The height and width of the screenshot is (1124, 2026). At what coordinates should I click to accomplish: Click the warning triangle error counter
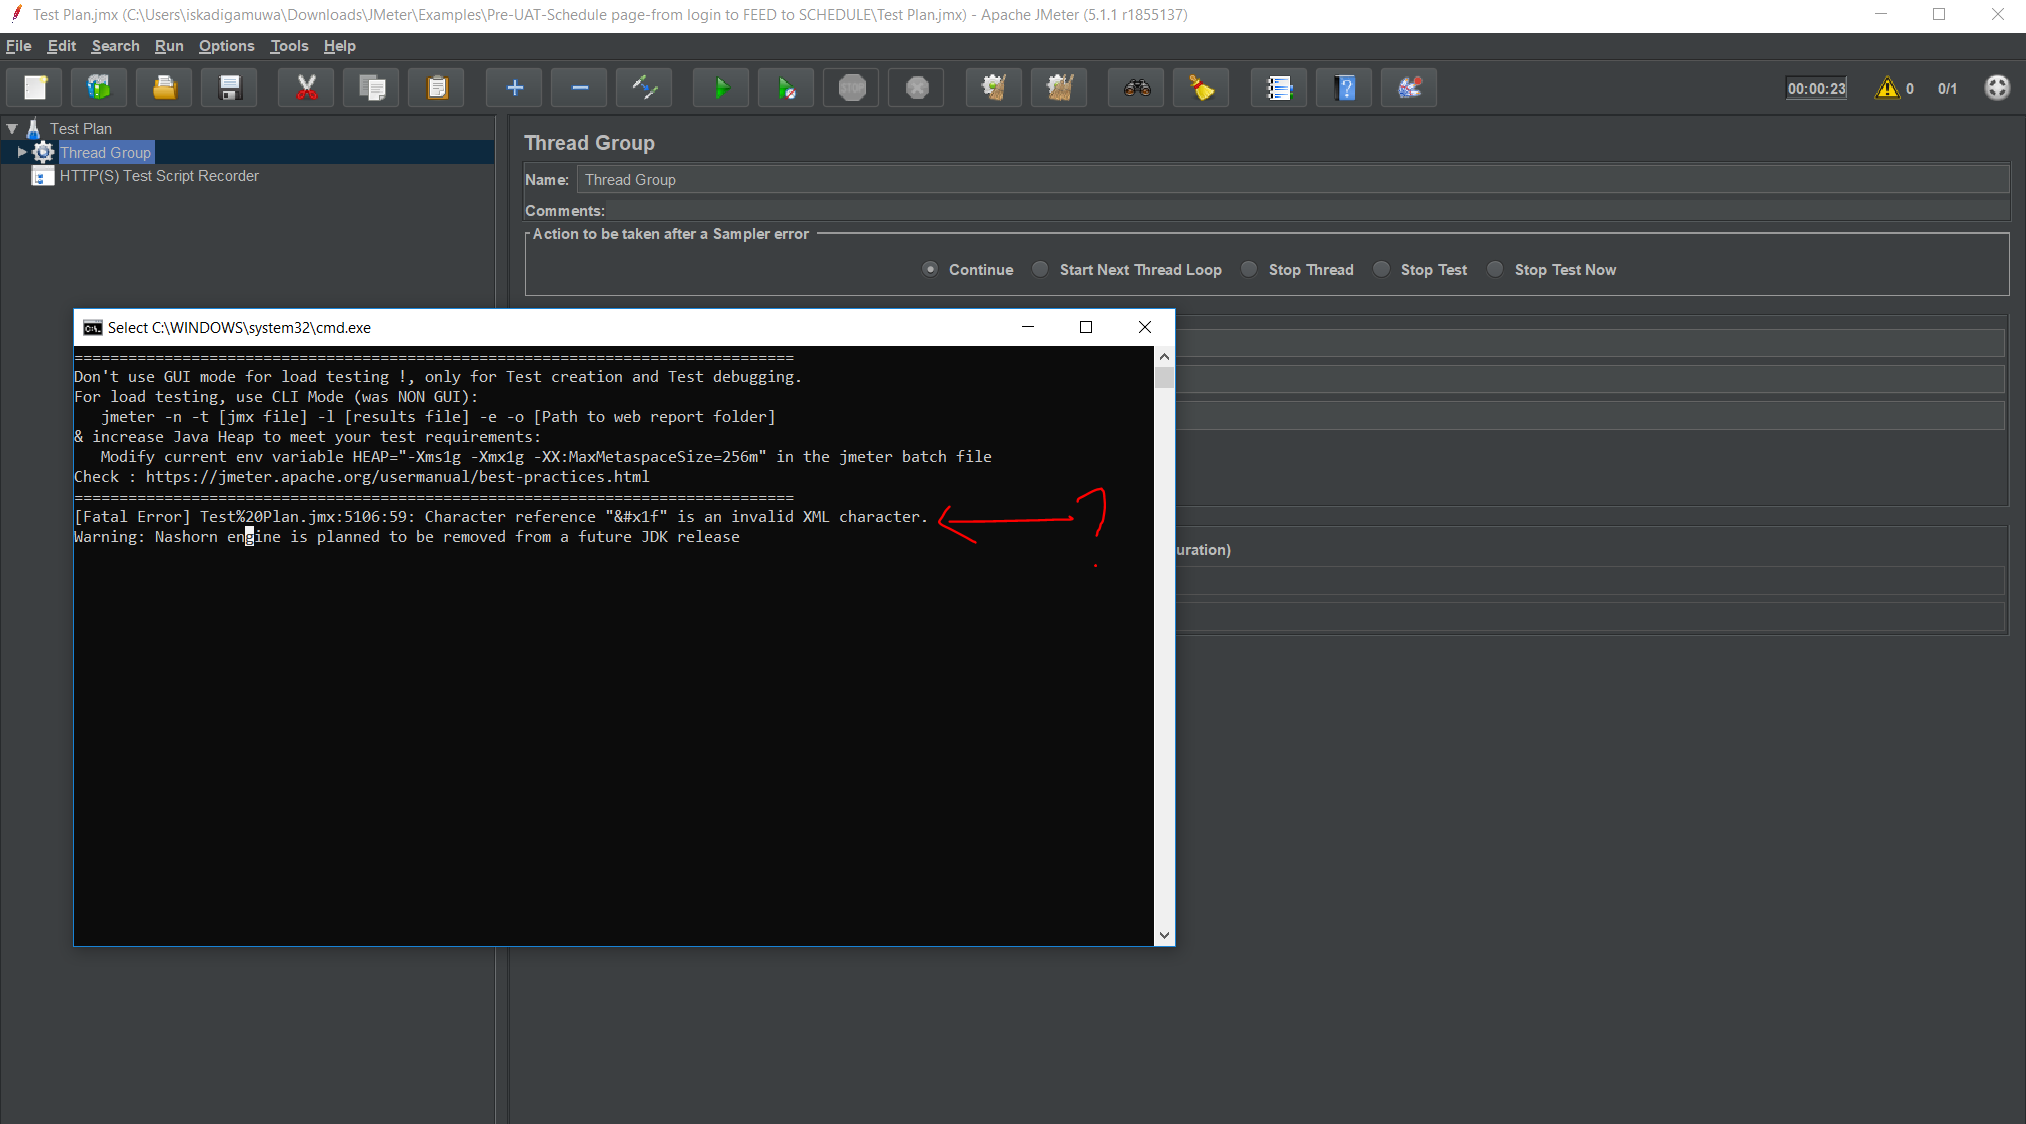point(1887,88)
